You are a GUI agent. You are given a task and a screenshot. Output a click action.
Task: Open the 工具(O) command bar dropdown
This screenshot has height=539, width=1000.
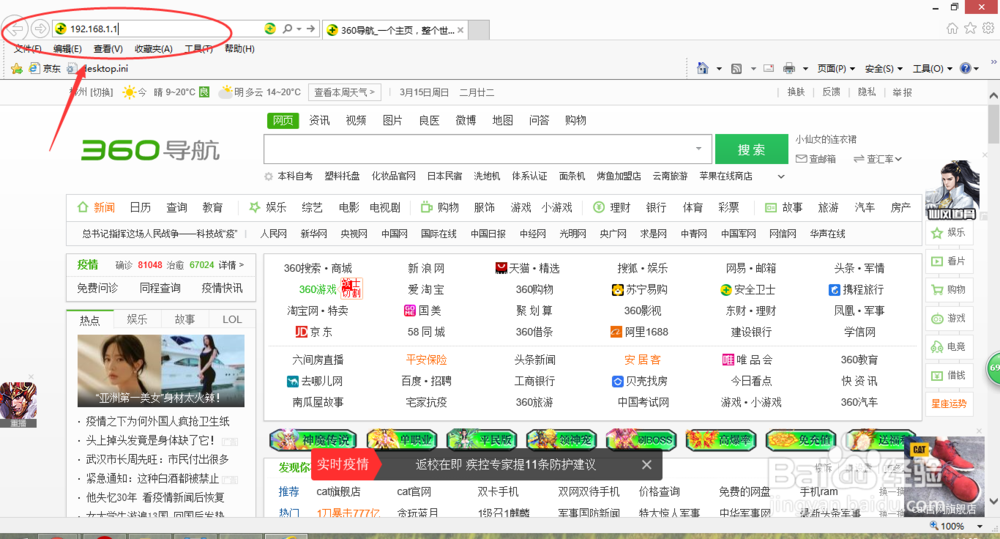click(932, 68)
